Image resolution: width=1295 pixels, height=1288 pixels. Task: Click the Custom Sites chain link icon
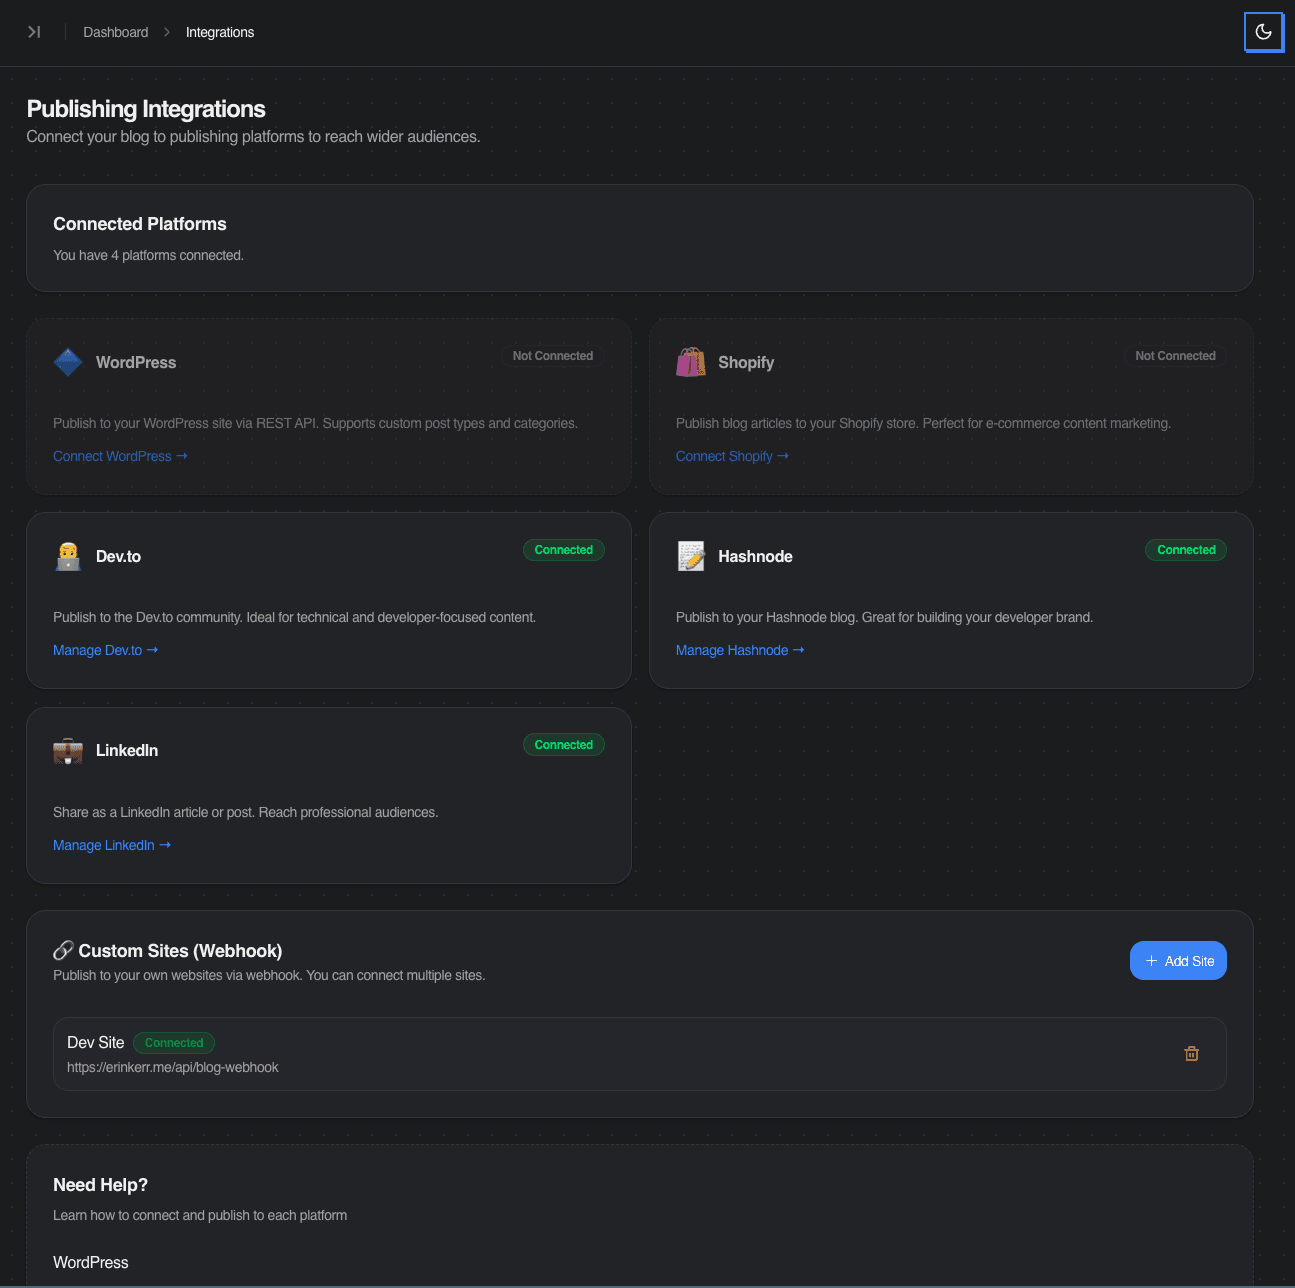click(x=63, y=950)
